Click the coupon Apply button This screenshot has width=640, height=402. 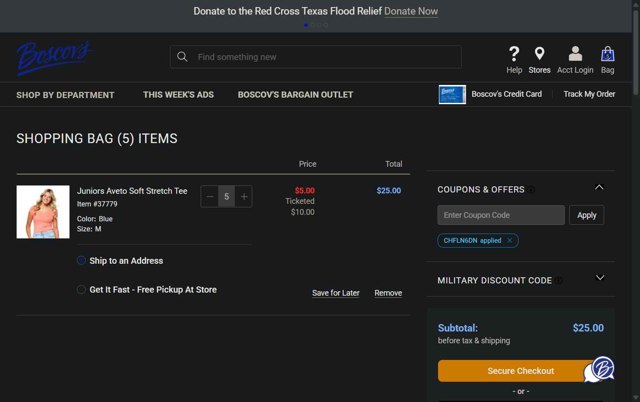[x=587, y=215]
